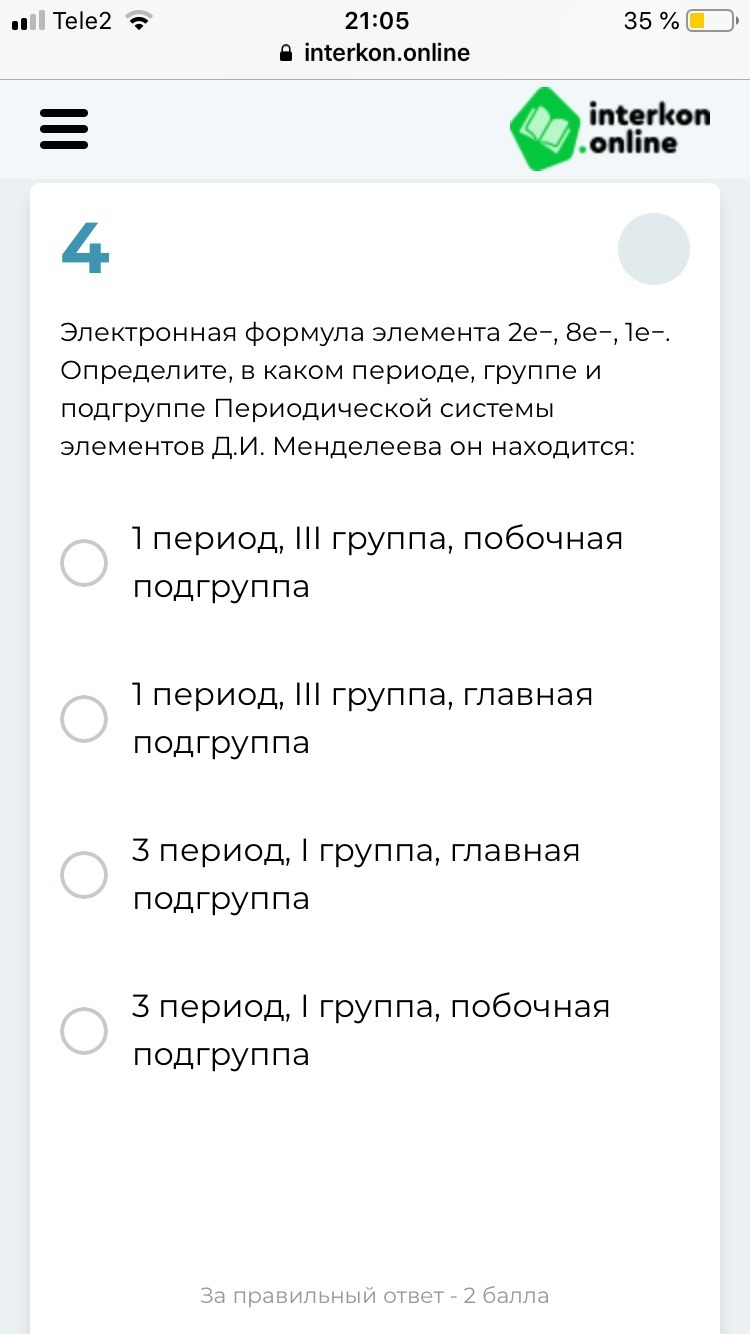Select radio for 1 период, III группа, побочная

[x=84, y=563]
